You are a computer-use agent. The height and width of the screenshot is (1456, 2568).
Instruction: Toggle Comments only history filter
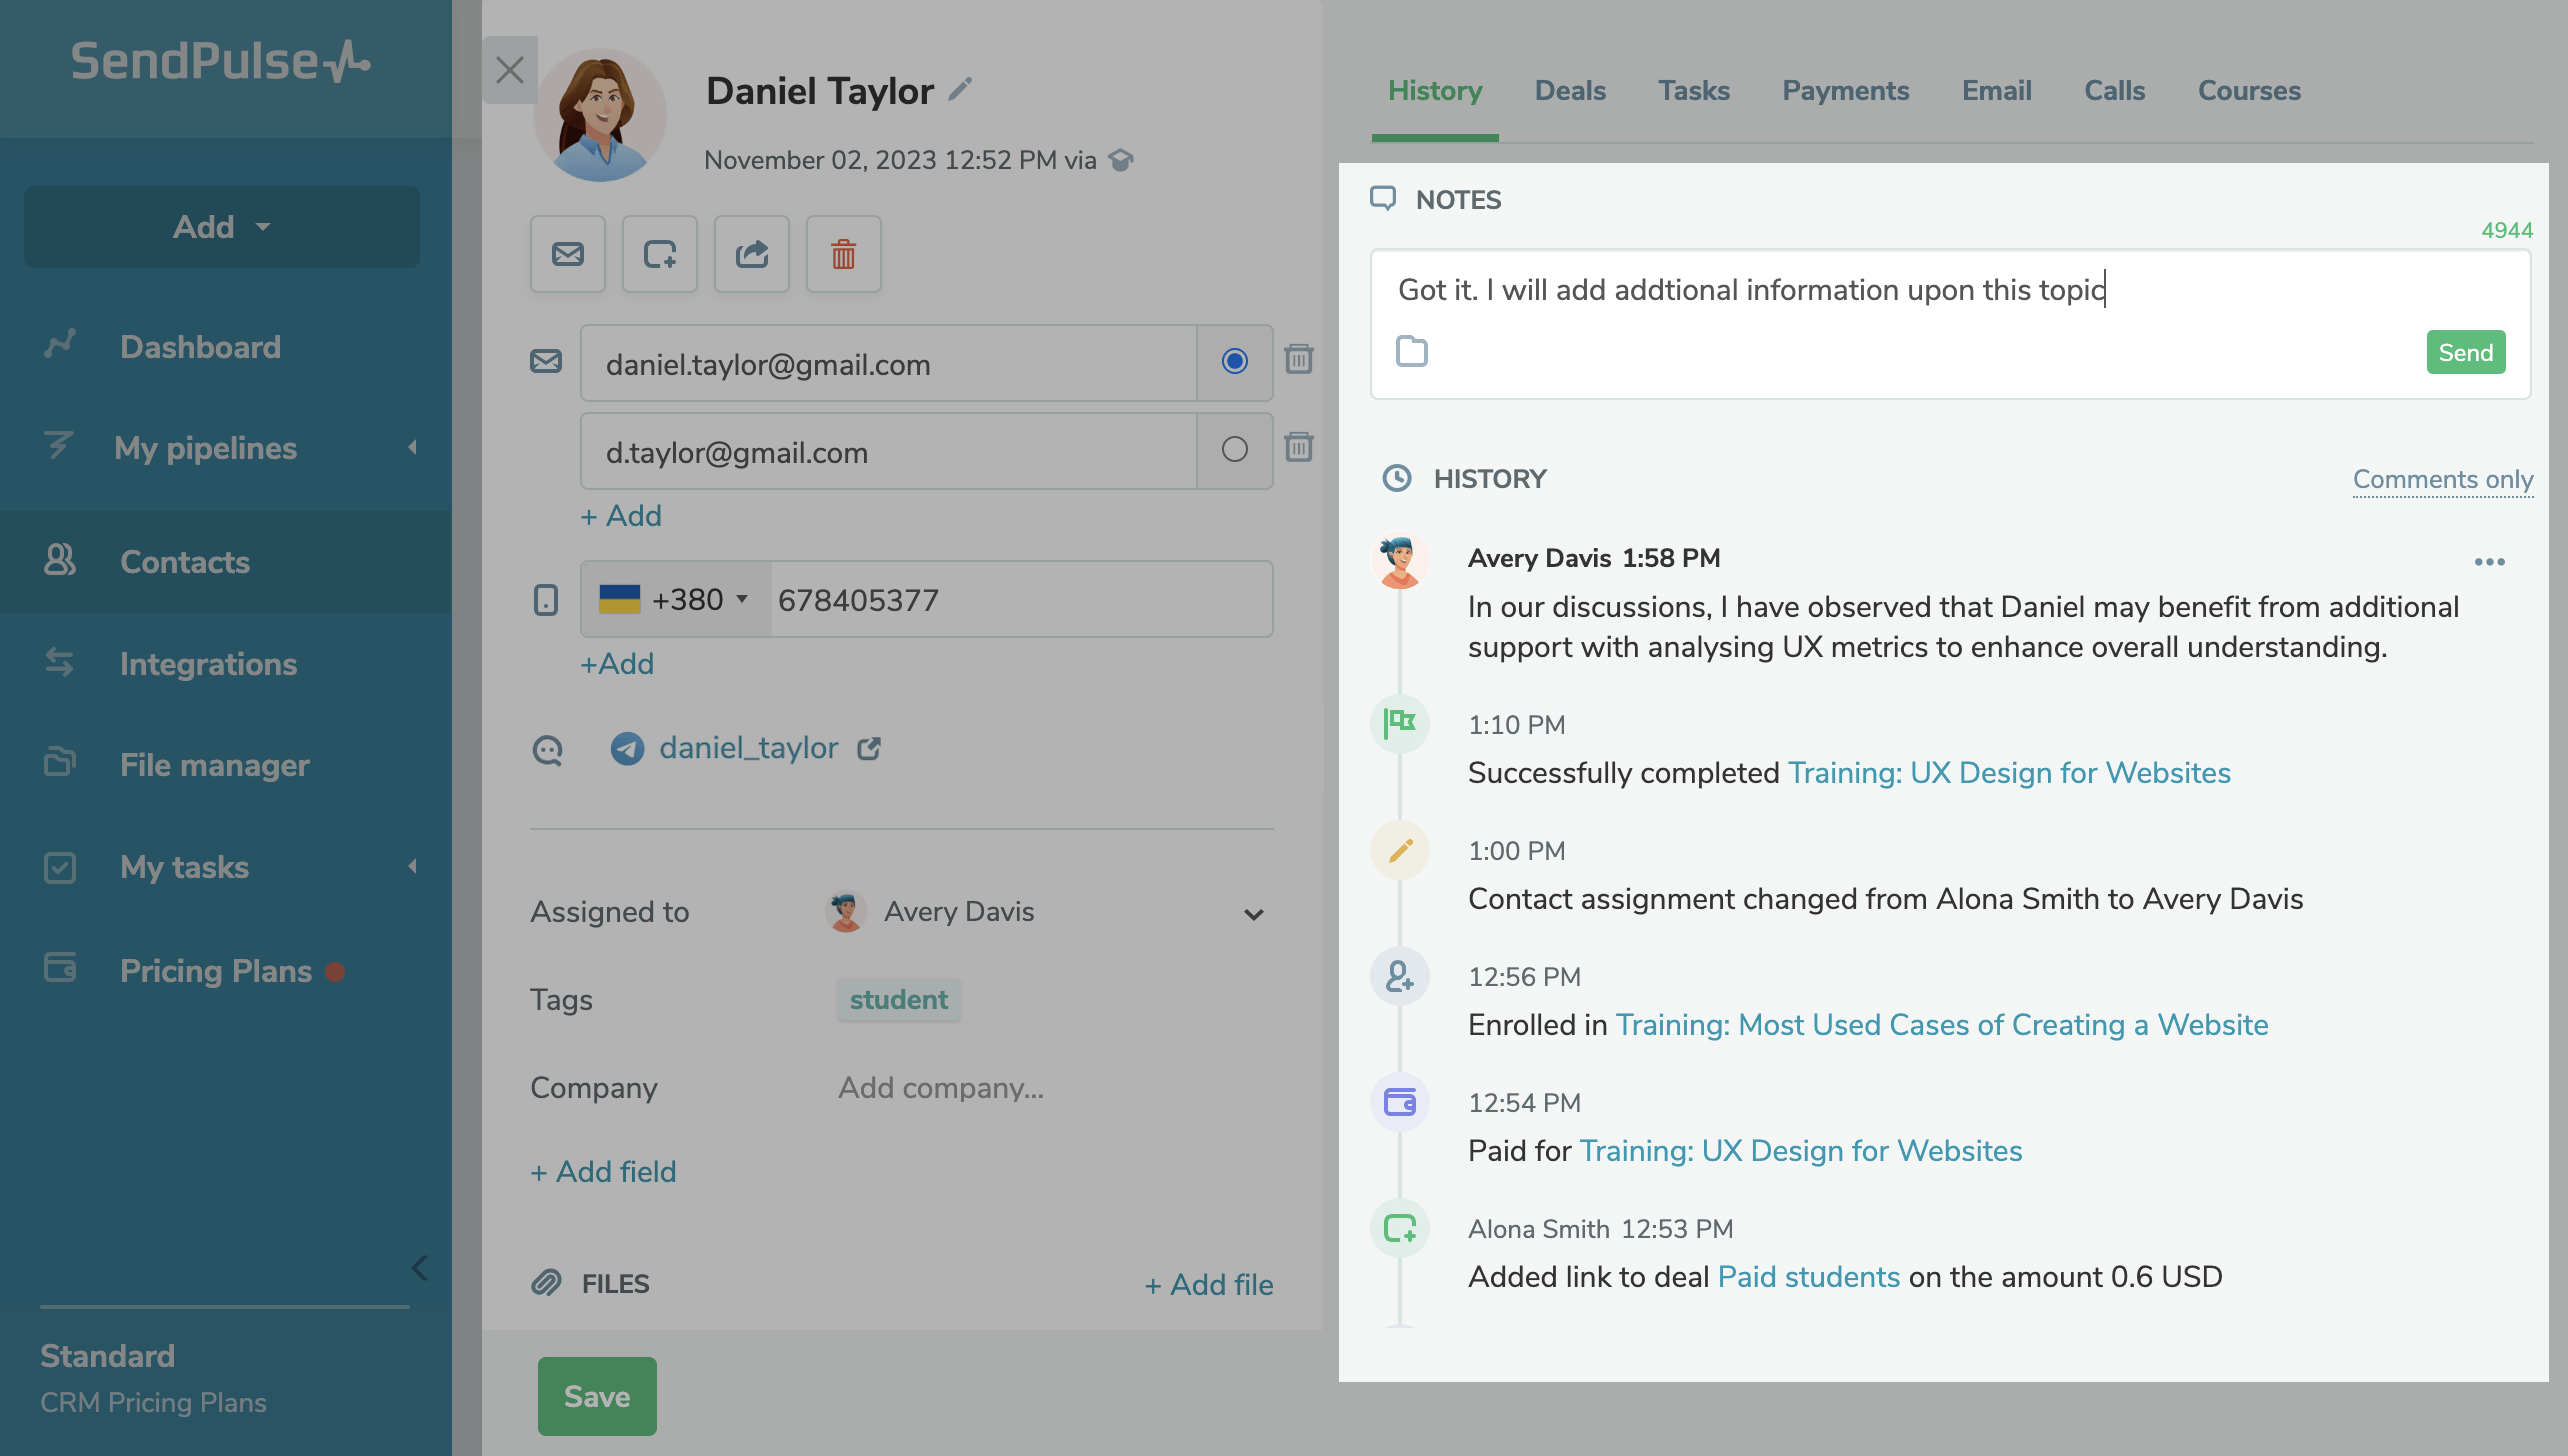[2442, 479]
